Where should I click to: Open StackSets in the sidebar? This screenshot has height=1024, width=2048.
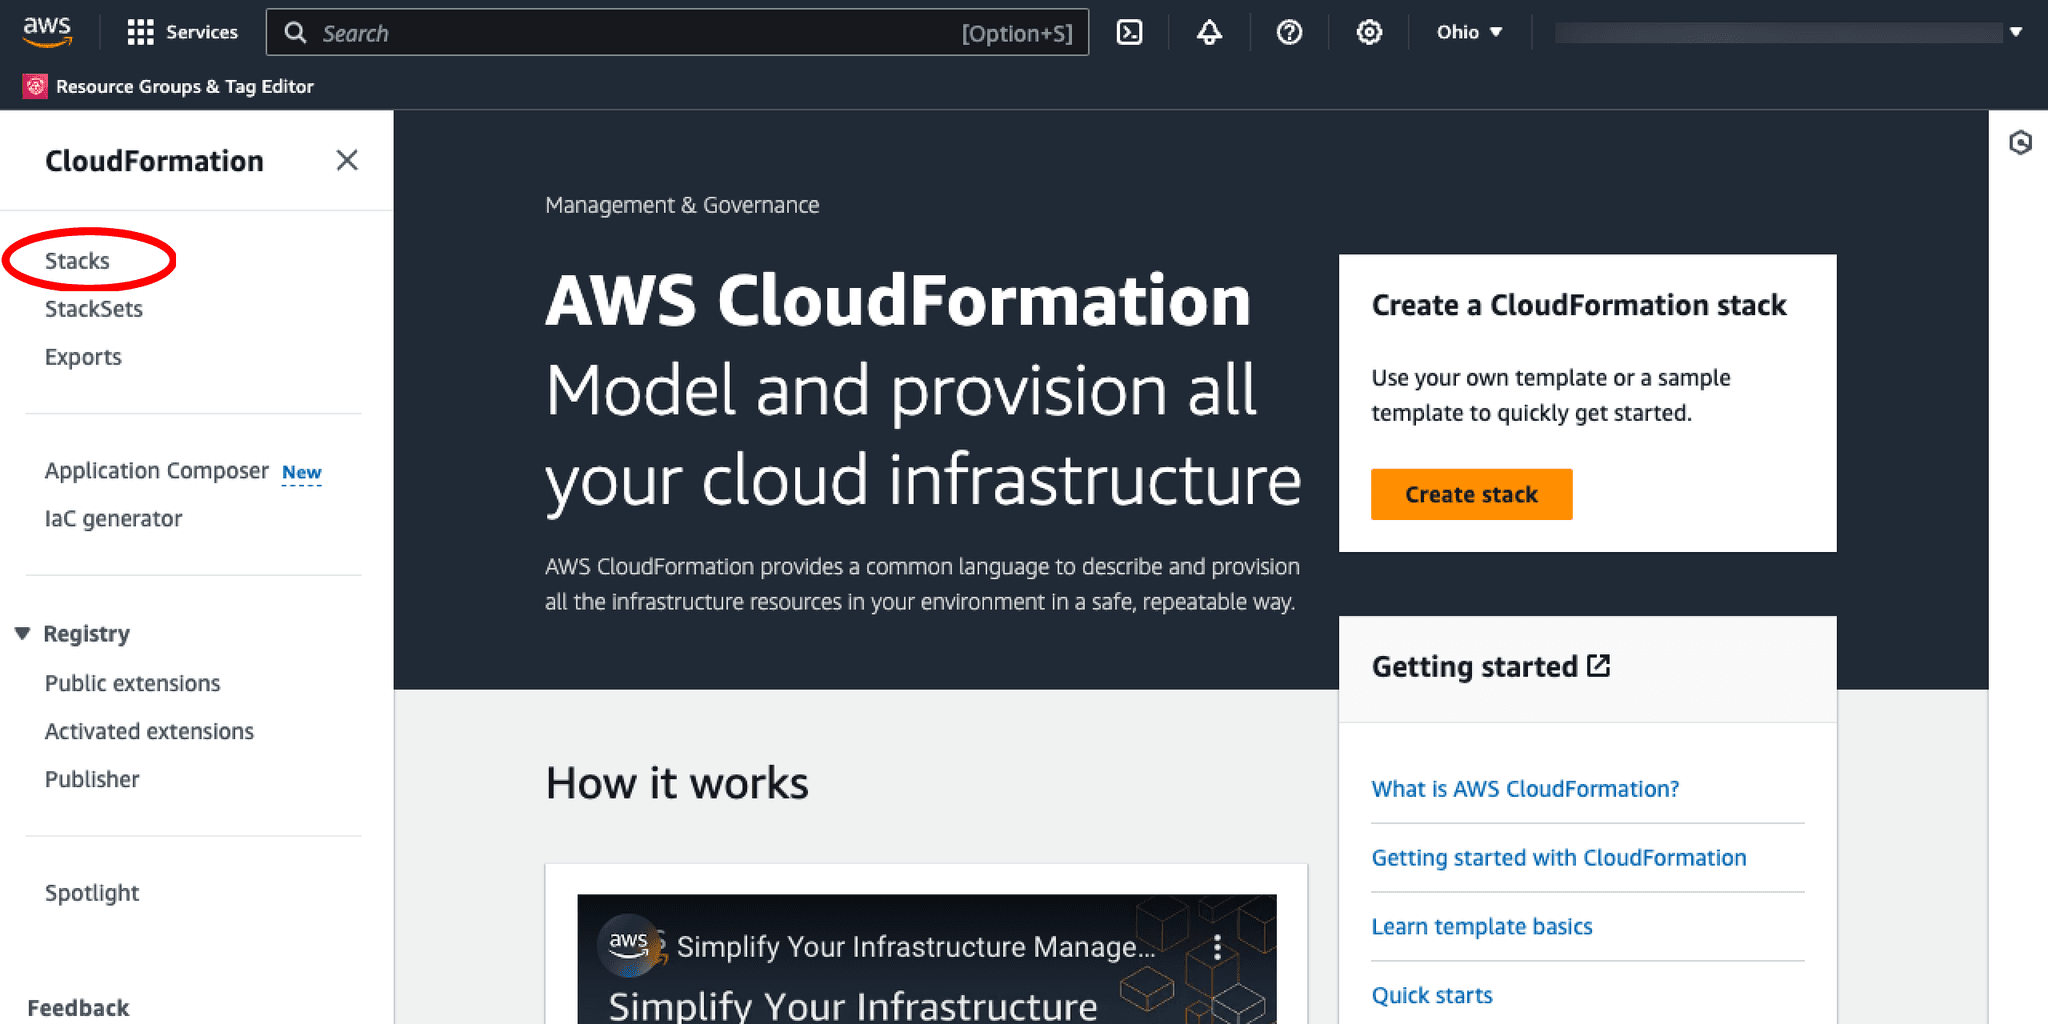(x=94, y=309)
